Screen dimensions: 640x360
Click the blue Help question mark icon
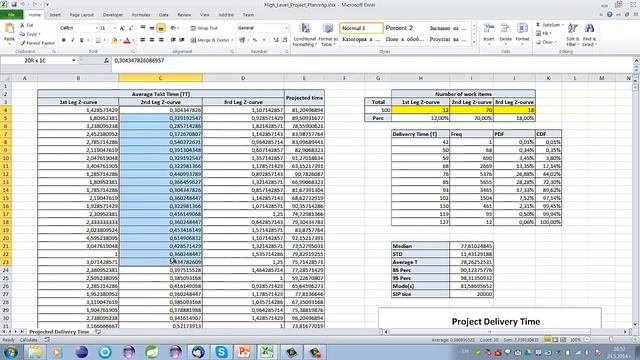tap(609, 14)
